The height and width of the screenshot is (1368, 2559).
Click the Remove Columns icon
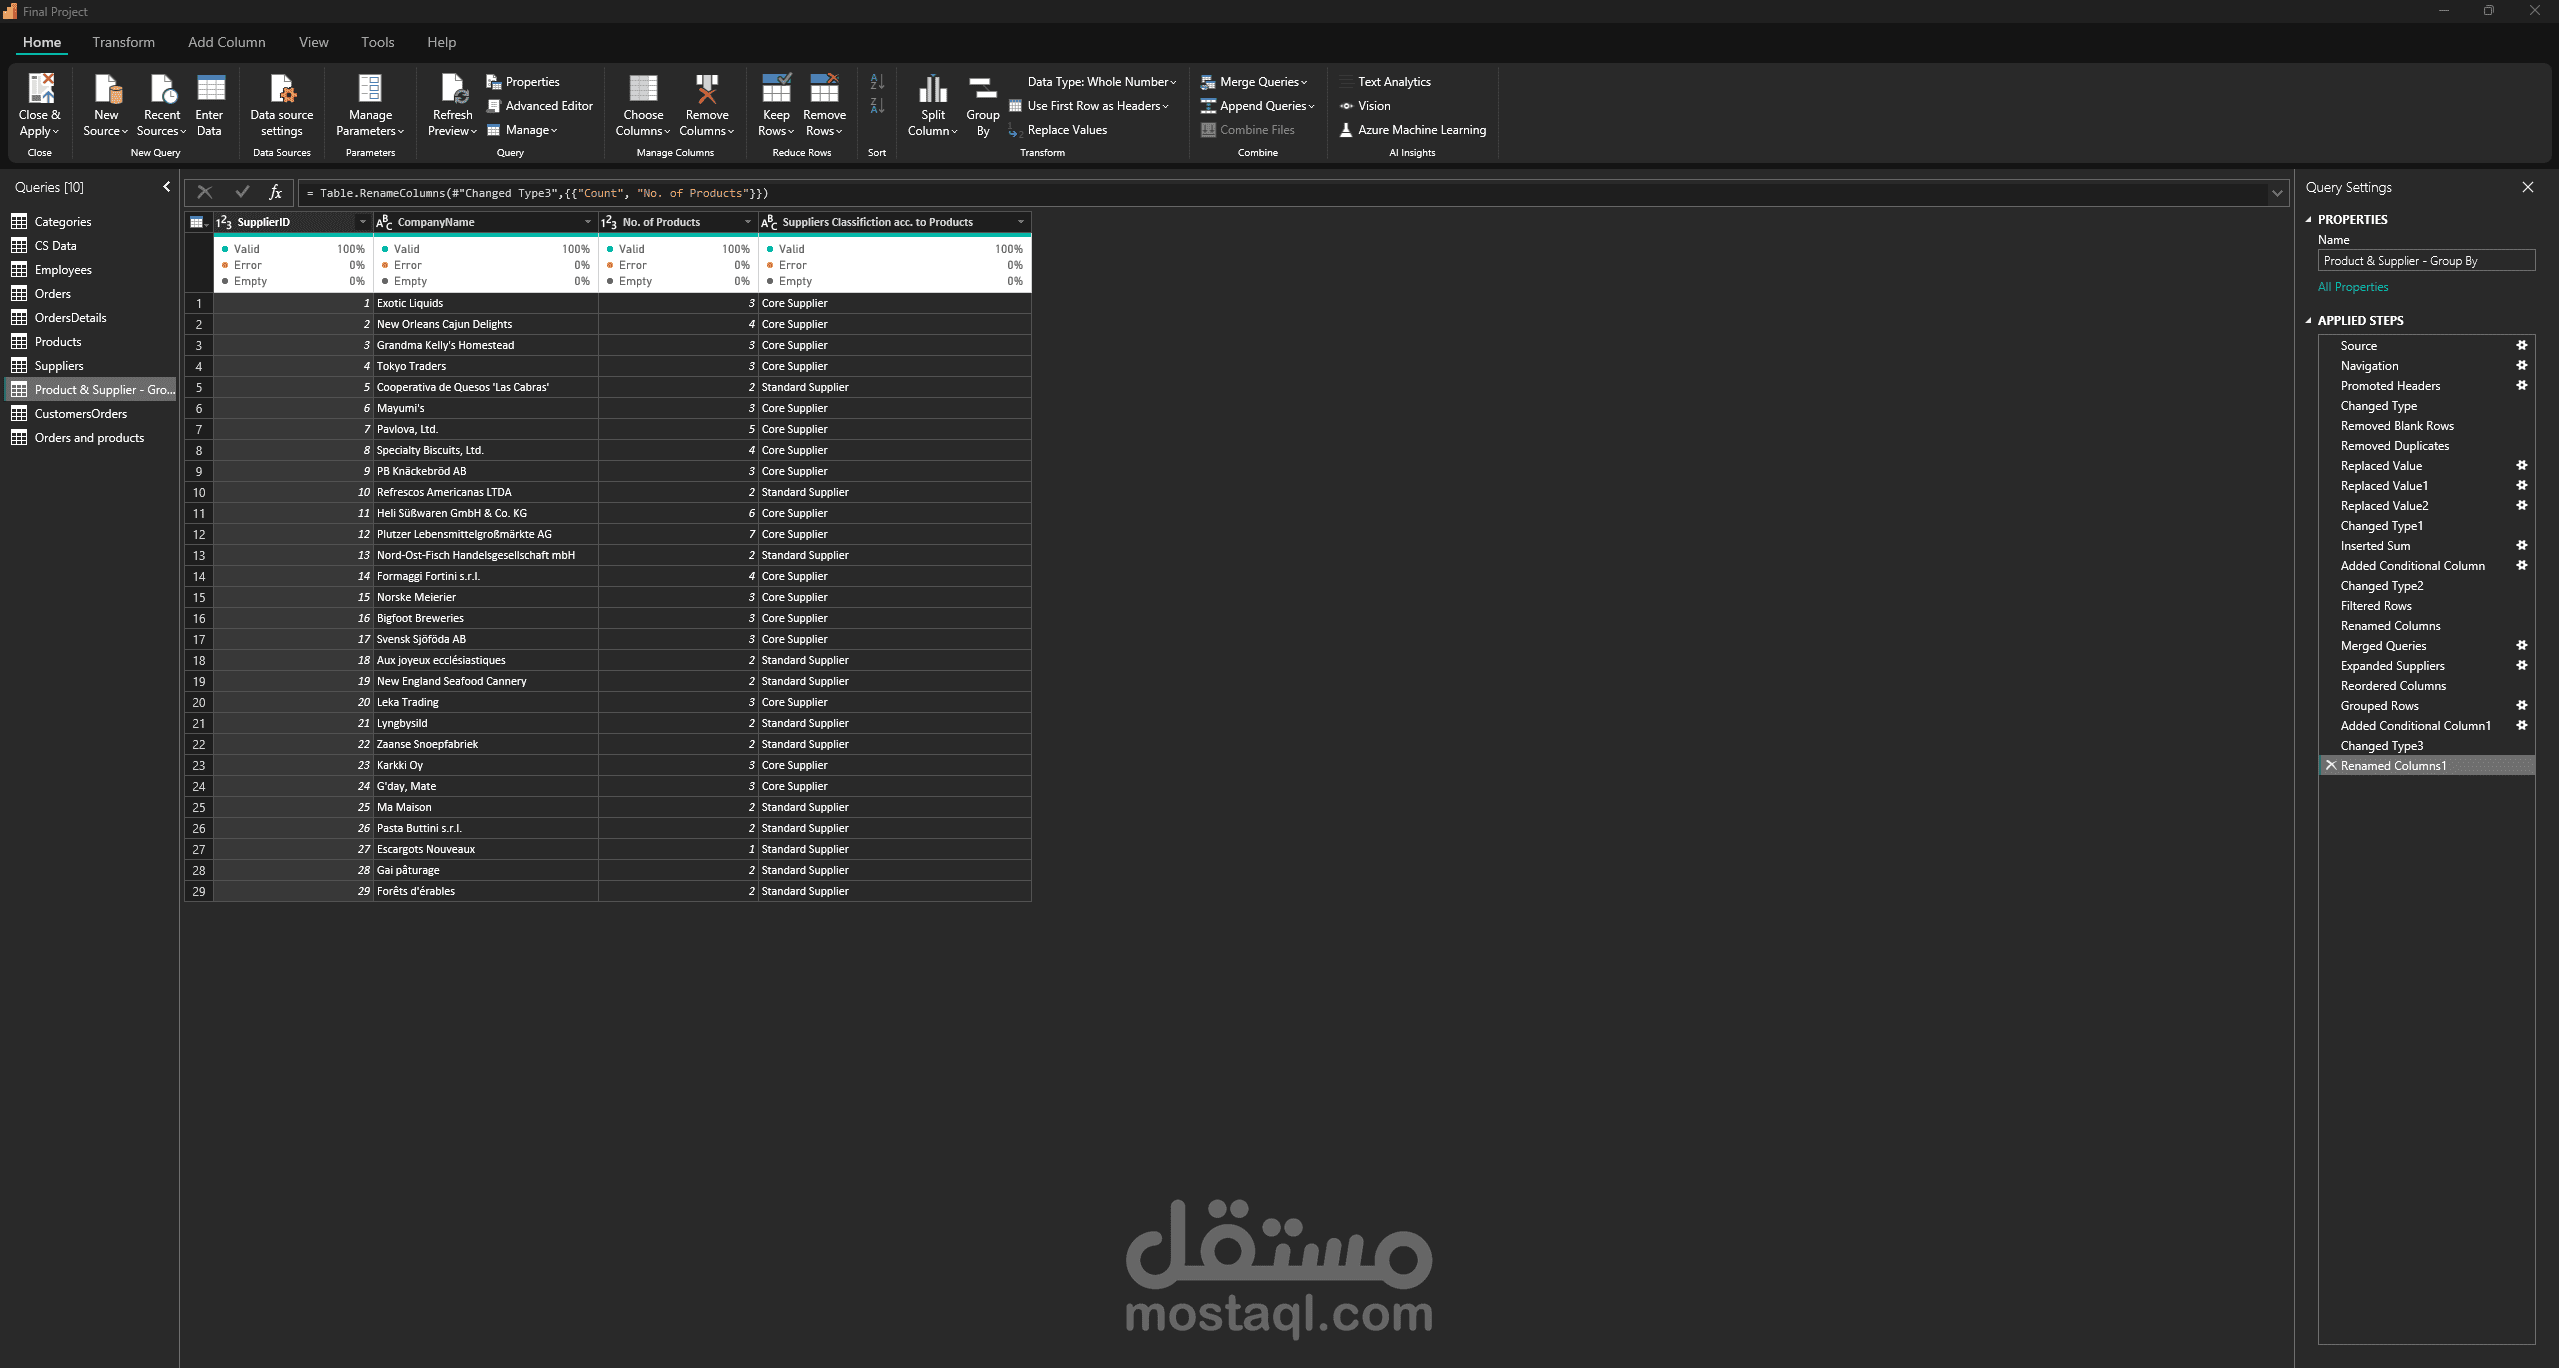[x=707, y=90]
